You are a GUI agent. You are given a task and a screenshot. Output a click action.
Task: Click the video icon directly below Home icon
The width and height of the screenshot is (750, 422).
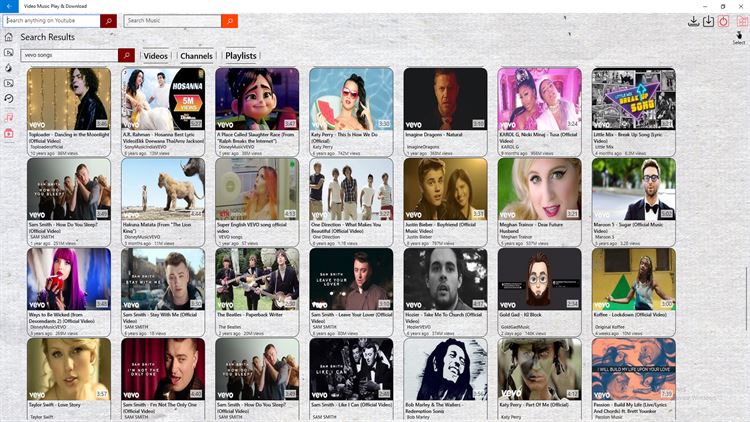(x=9, y=53)
